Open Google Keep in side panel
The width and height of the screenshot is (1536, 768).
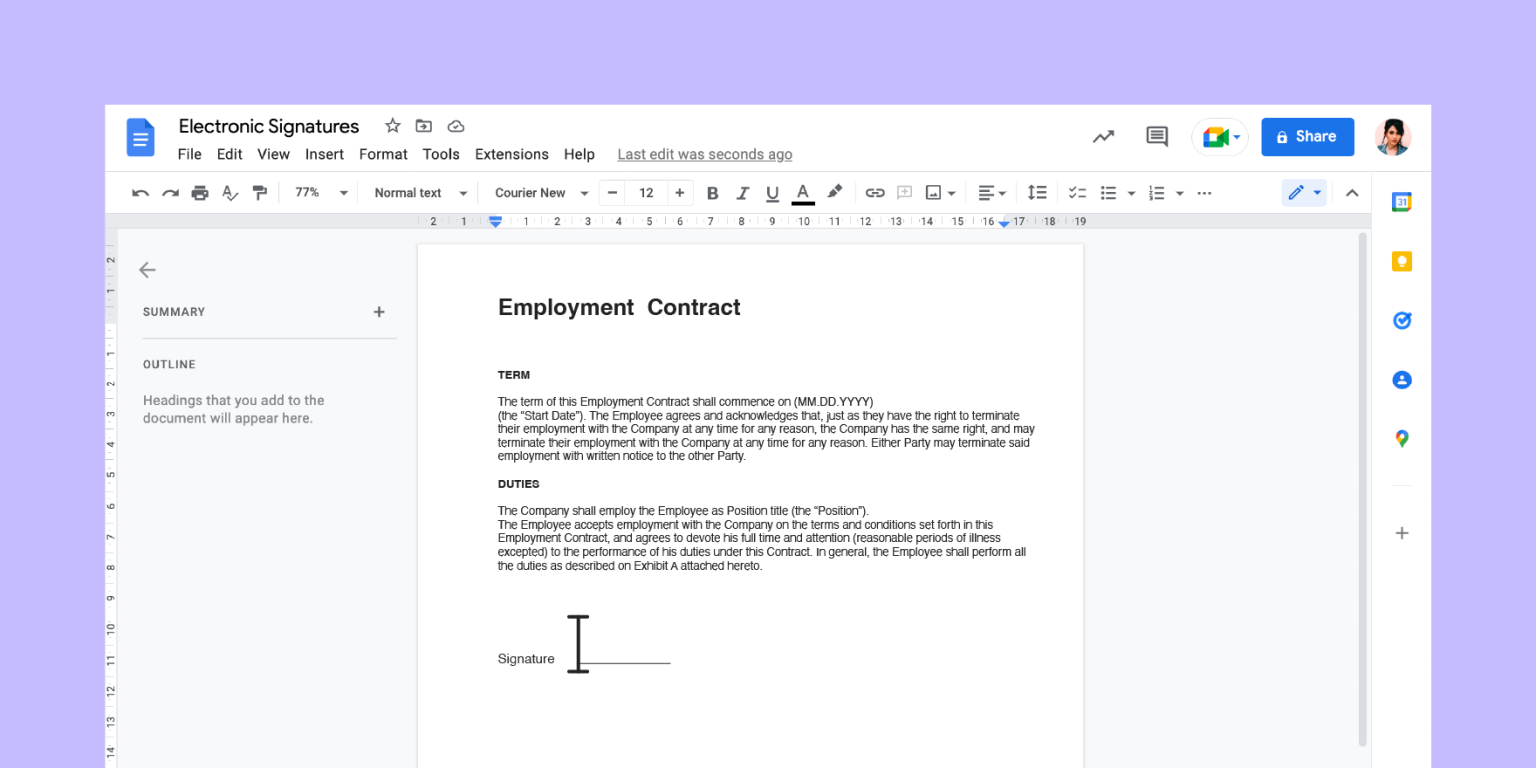coord(1402,262)
